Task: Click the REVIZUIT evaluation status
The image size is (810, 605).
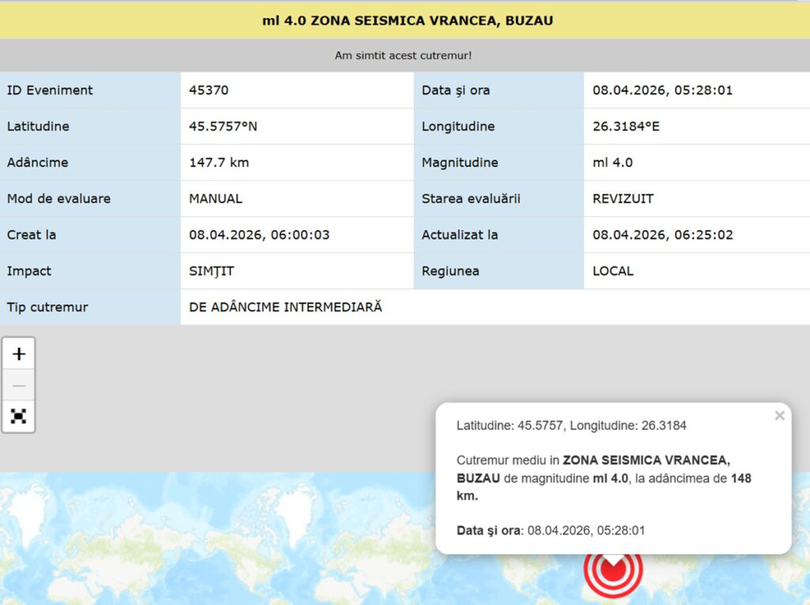Action: tap(623, 199)
